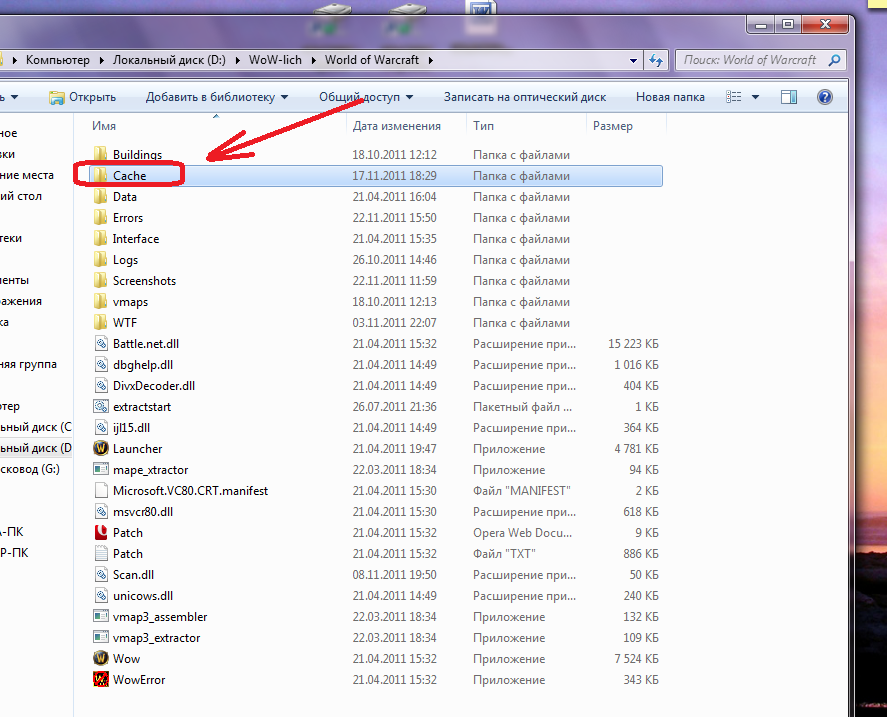887x717 pixels.
Task: Select the ijl15.dll file icon
Action: pyautogui.click(x=101, y=427)
